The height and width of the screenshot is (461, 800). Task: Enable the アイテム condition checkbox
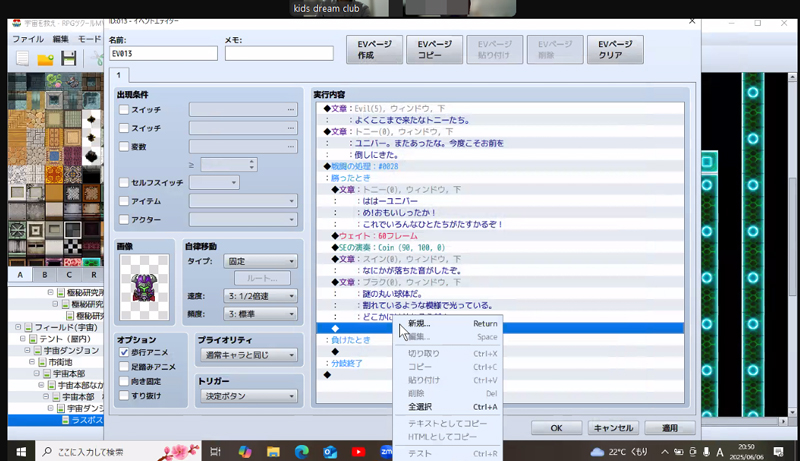coord(123,201)
